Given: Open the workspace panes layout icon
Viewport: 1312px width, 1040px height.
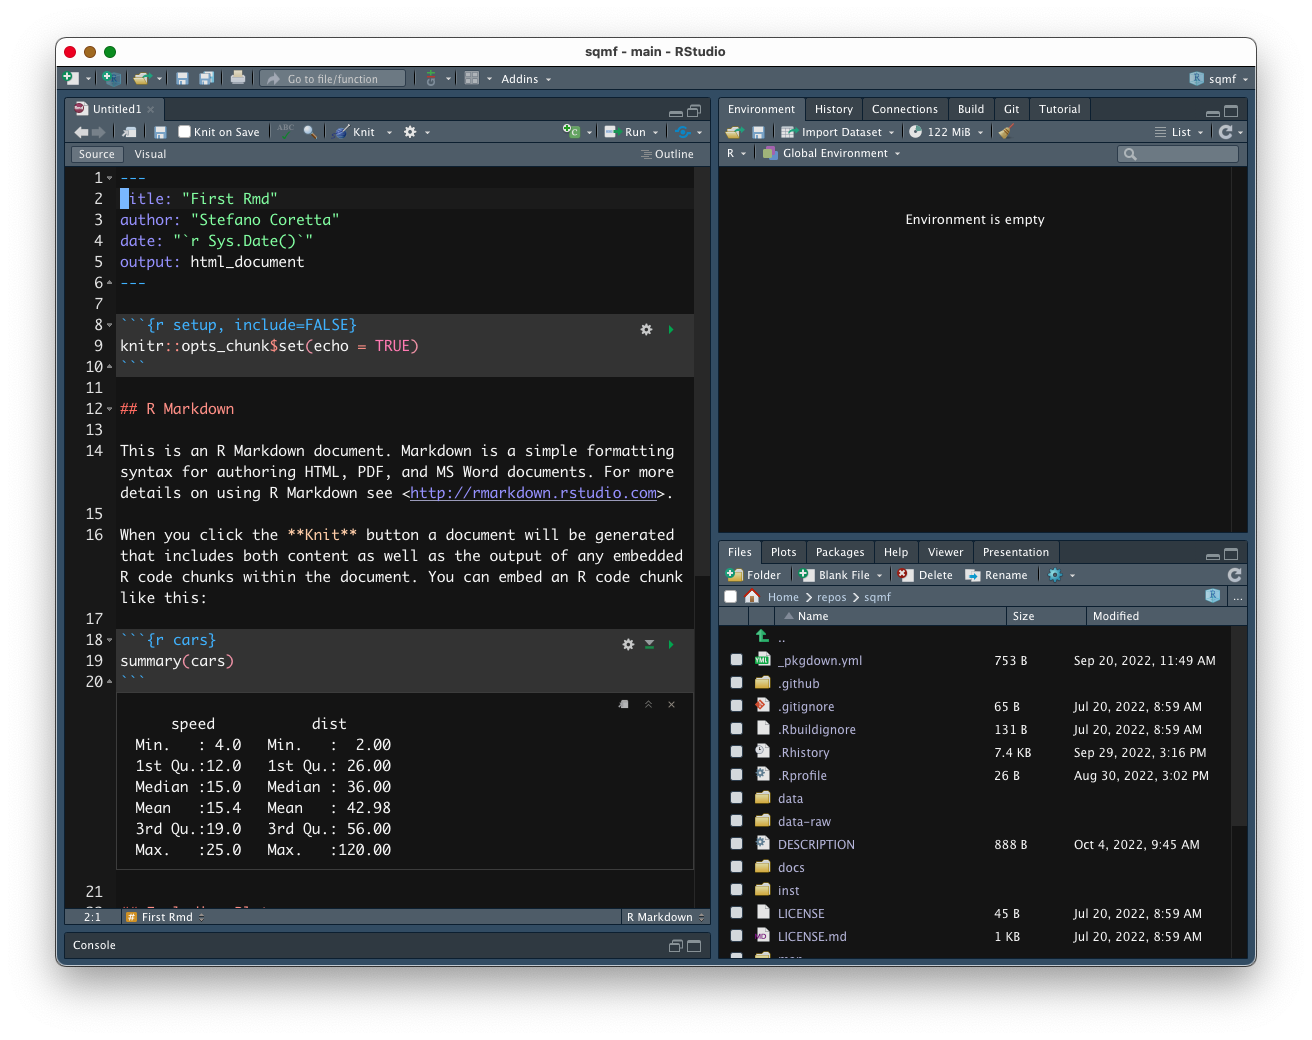Looking at the screenshot, I should [472, 78].
